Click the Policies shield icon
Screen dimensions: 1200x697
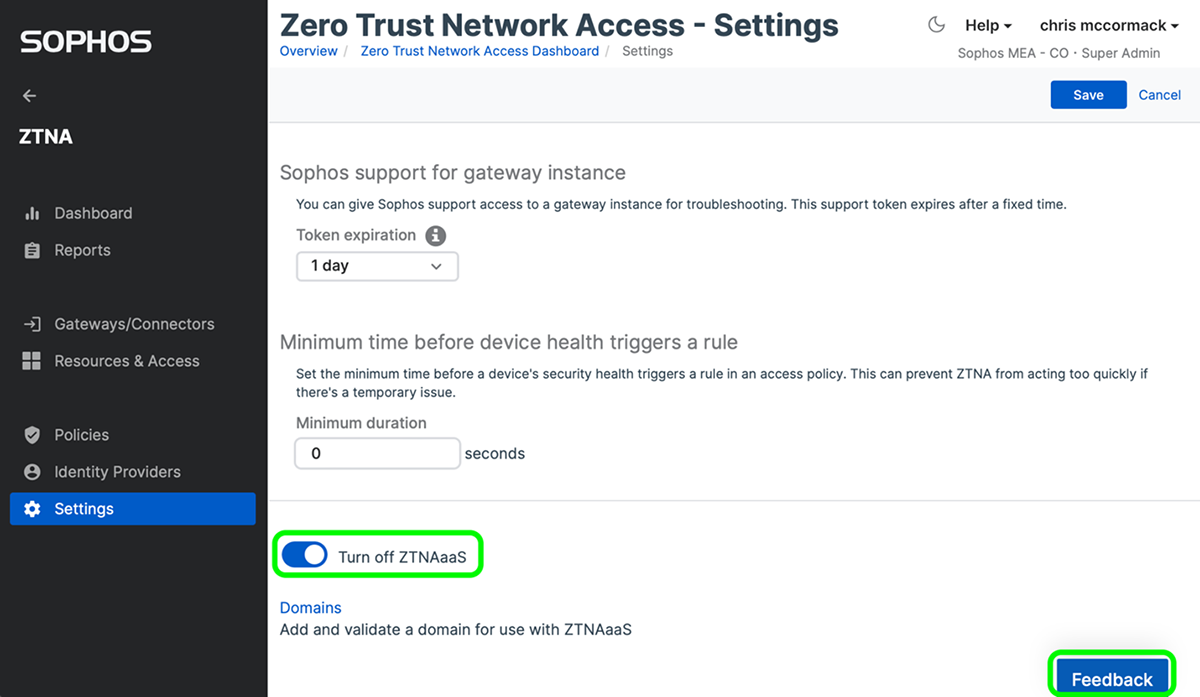[32, 435]
